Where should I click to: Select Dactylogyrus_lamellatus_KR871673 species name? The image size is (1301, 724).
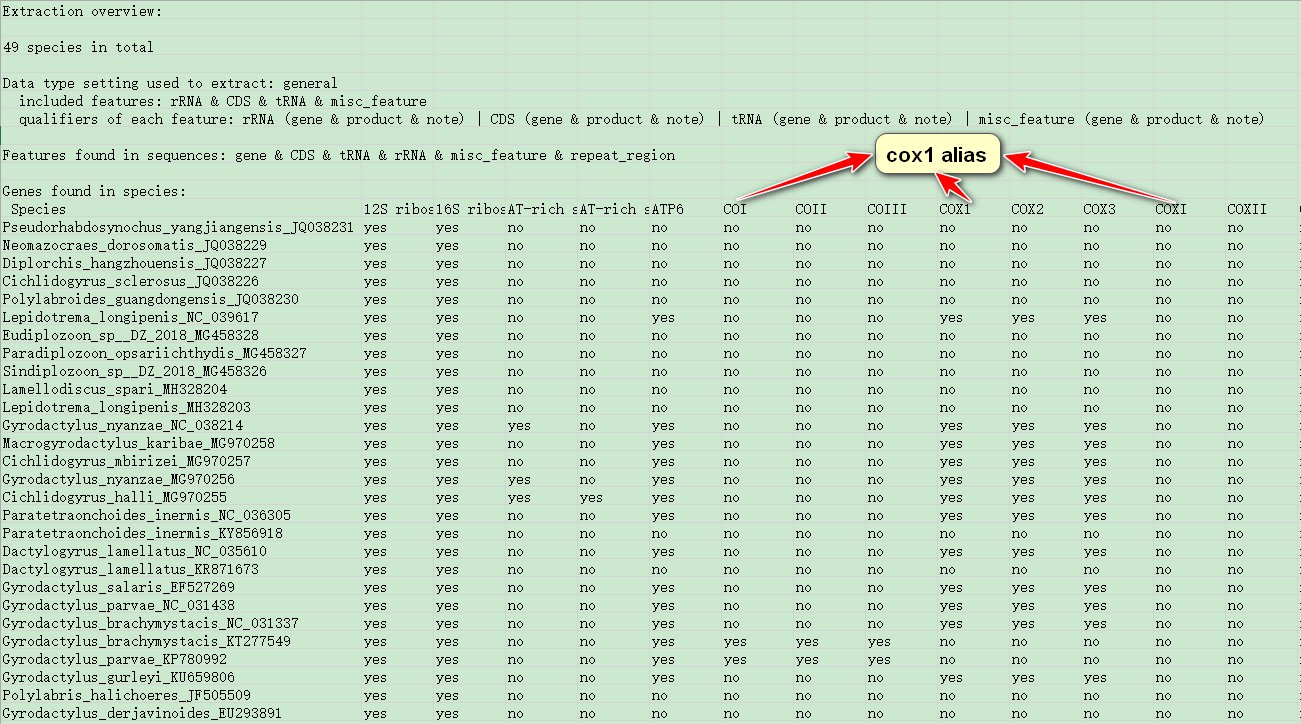click(130, 570)
